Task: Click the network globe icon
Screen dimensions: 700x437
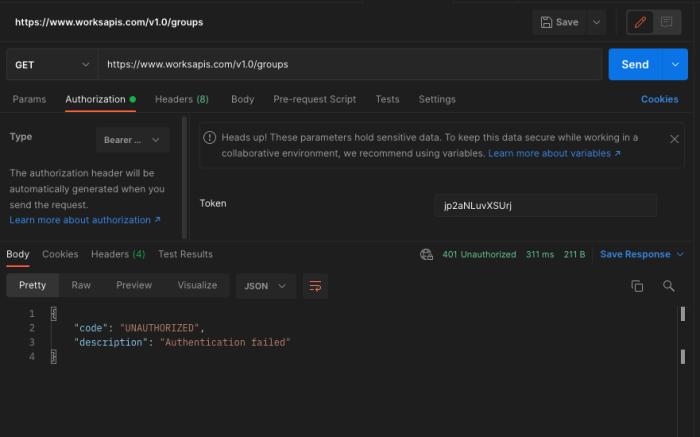Action: coord(426,254)
